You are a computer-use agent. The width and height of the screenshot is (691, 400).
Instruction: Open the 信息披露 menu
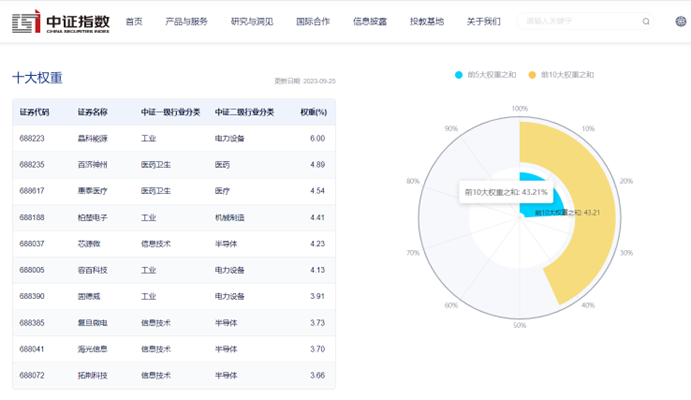370,22
